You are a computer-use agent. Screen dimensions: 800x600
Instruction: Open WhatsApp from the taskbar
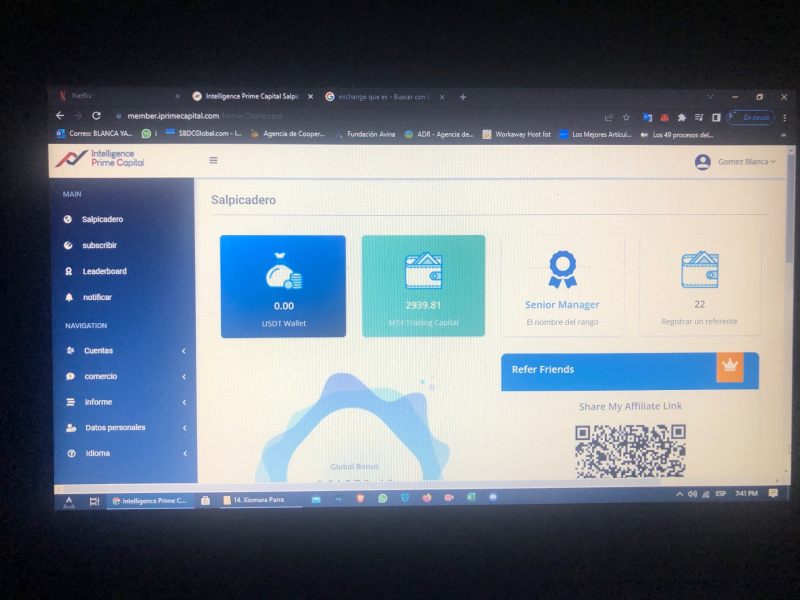(x=383, y=498)
